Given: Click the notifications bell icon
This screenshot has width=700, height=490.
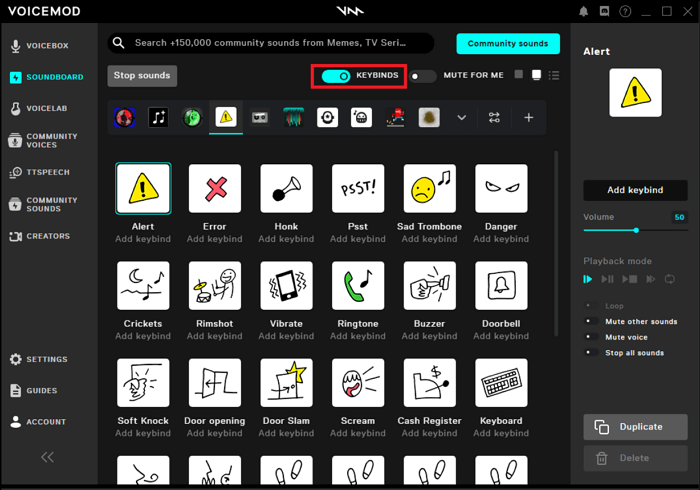Looking at the screenshot, I should pyautogui.click(x=584, y=12).
